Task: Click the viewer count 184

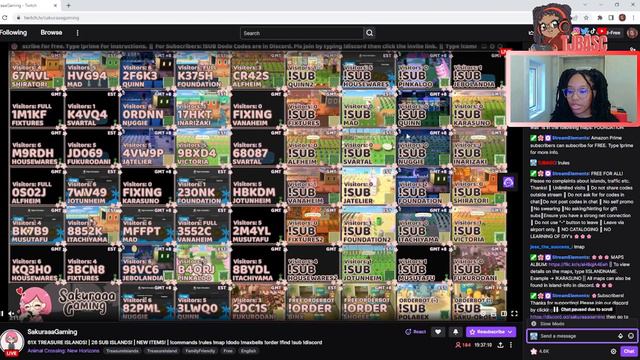Action: [463, 345]
